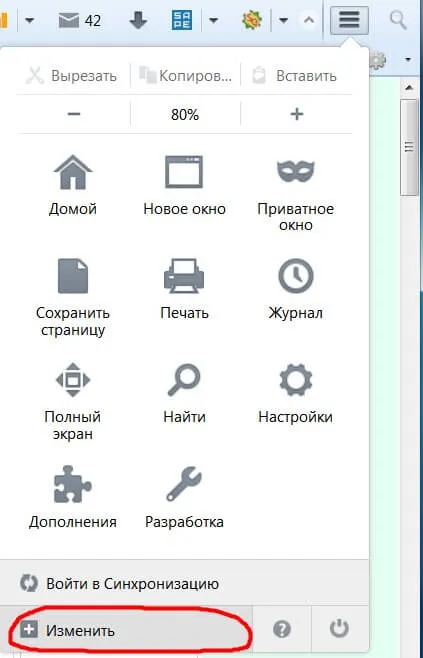This screenshot has height=658, width=423.
Task: Copy selection with Копиров...
Action: [185, 76]
